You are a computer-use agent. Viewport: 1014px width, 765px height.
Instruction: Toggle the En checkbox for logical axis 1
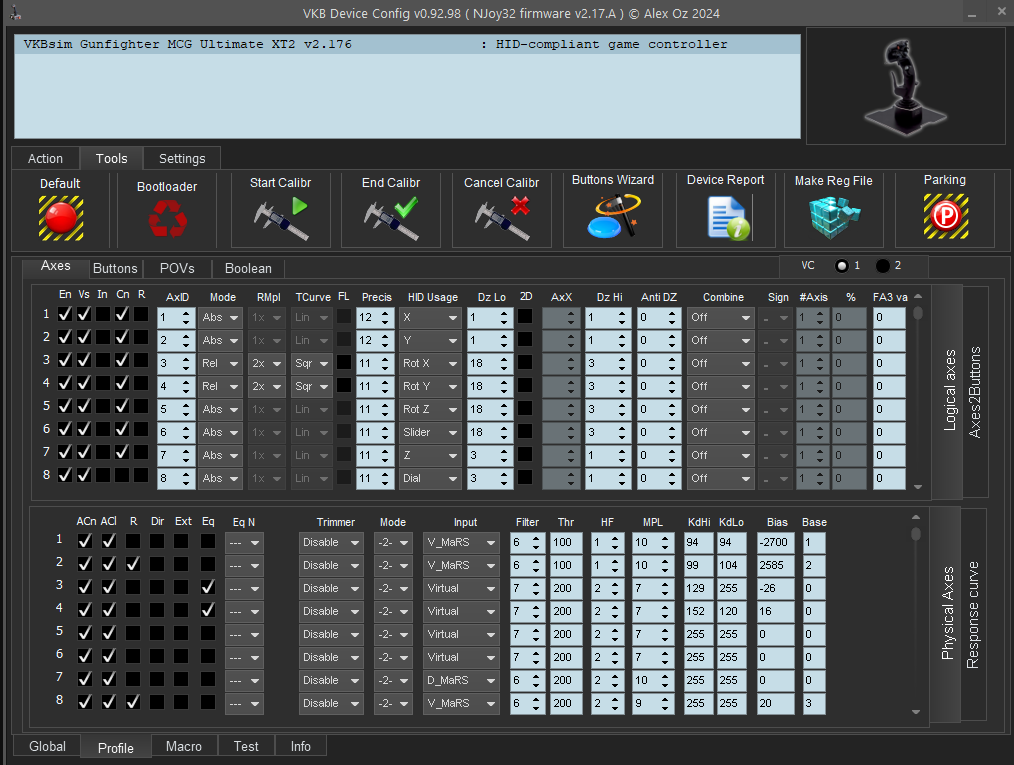click(65, 316)
